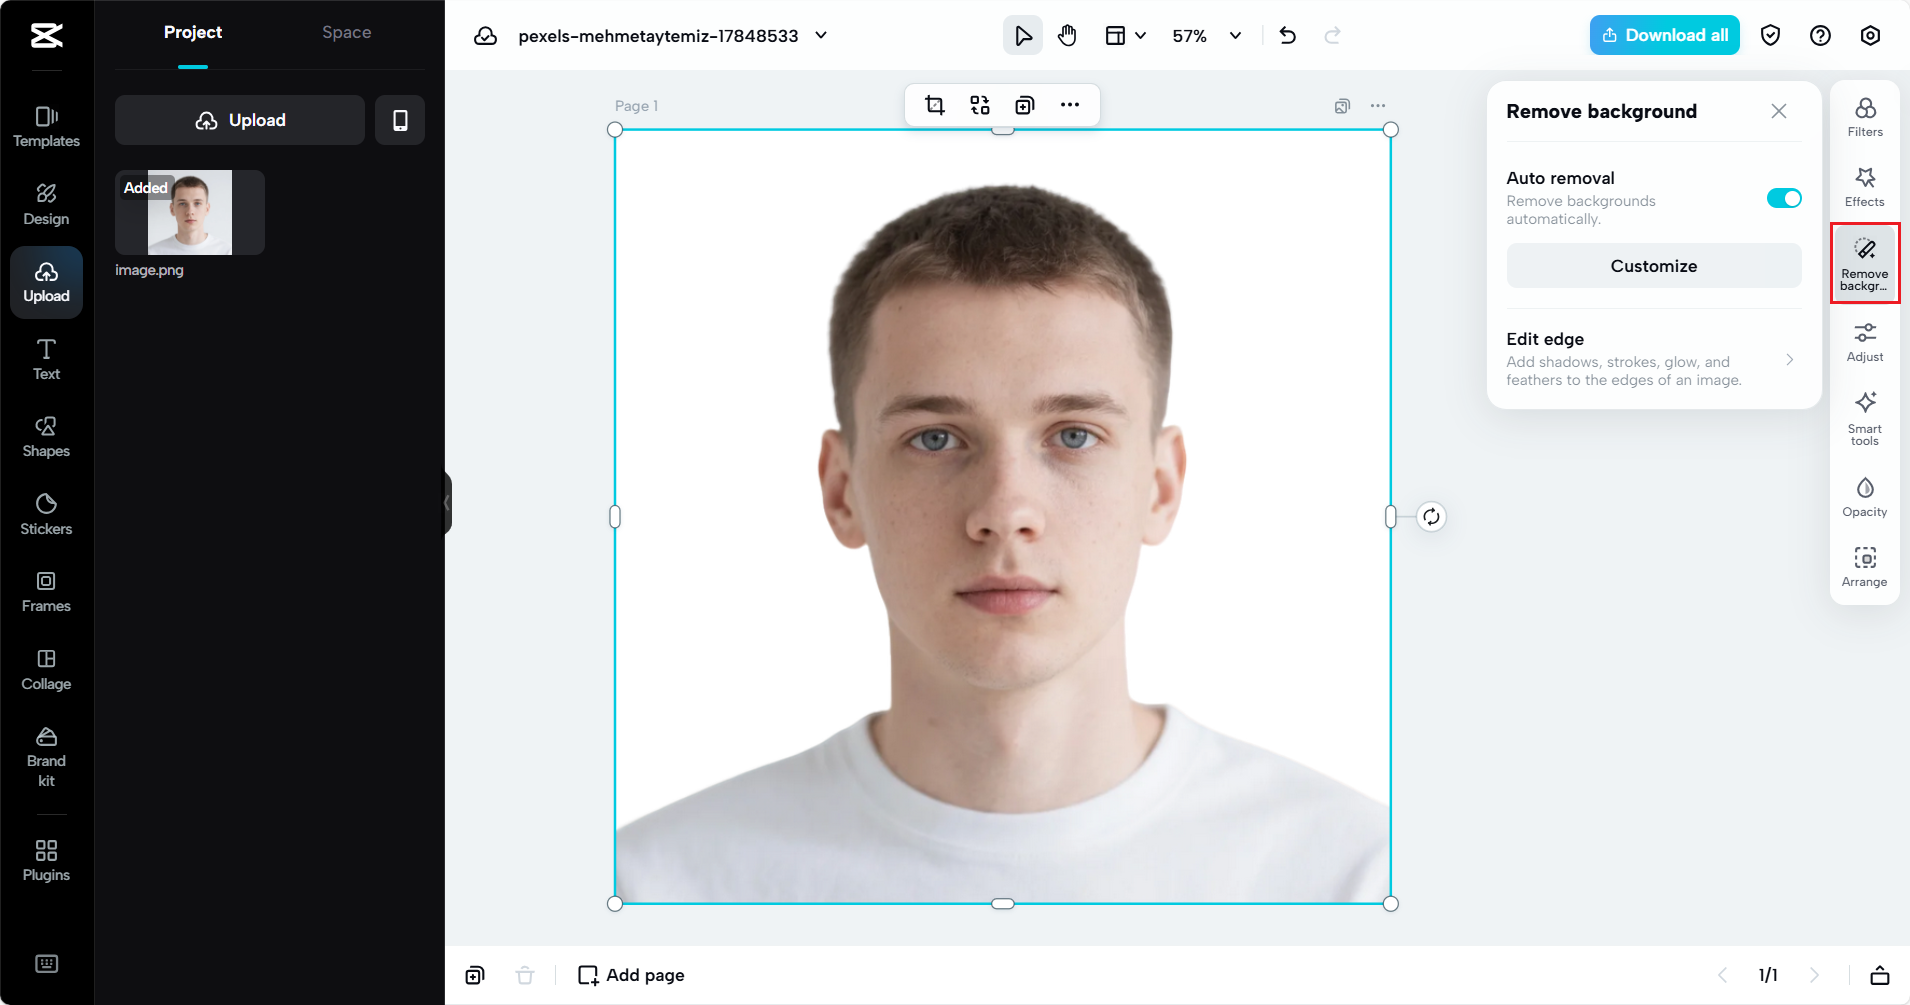Open the settings gear icon
The image size is (1910, 1005).
(1870, 36)
